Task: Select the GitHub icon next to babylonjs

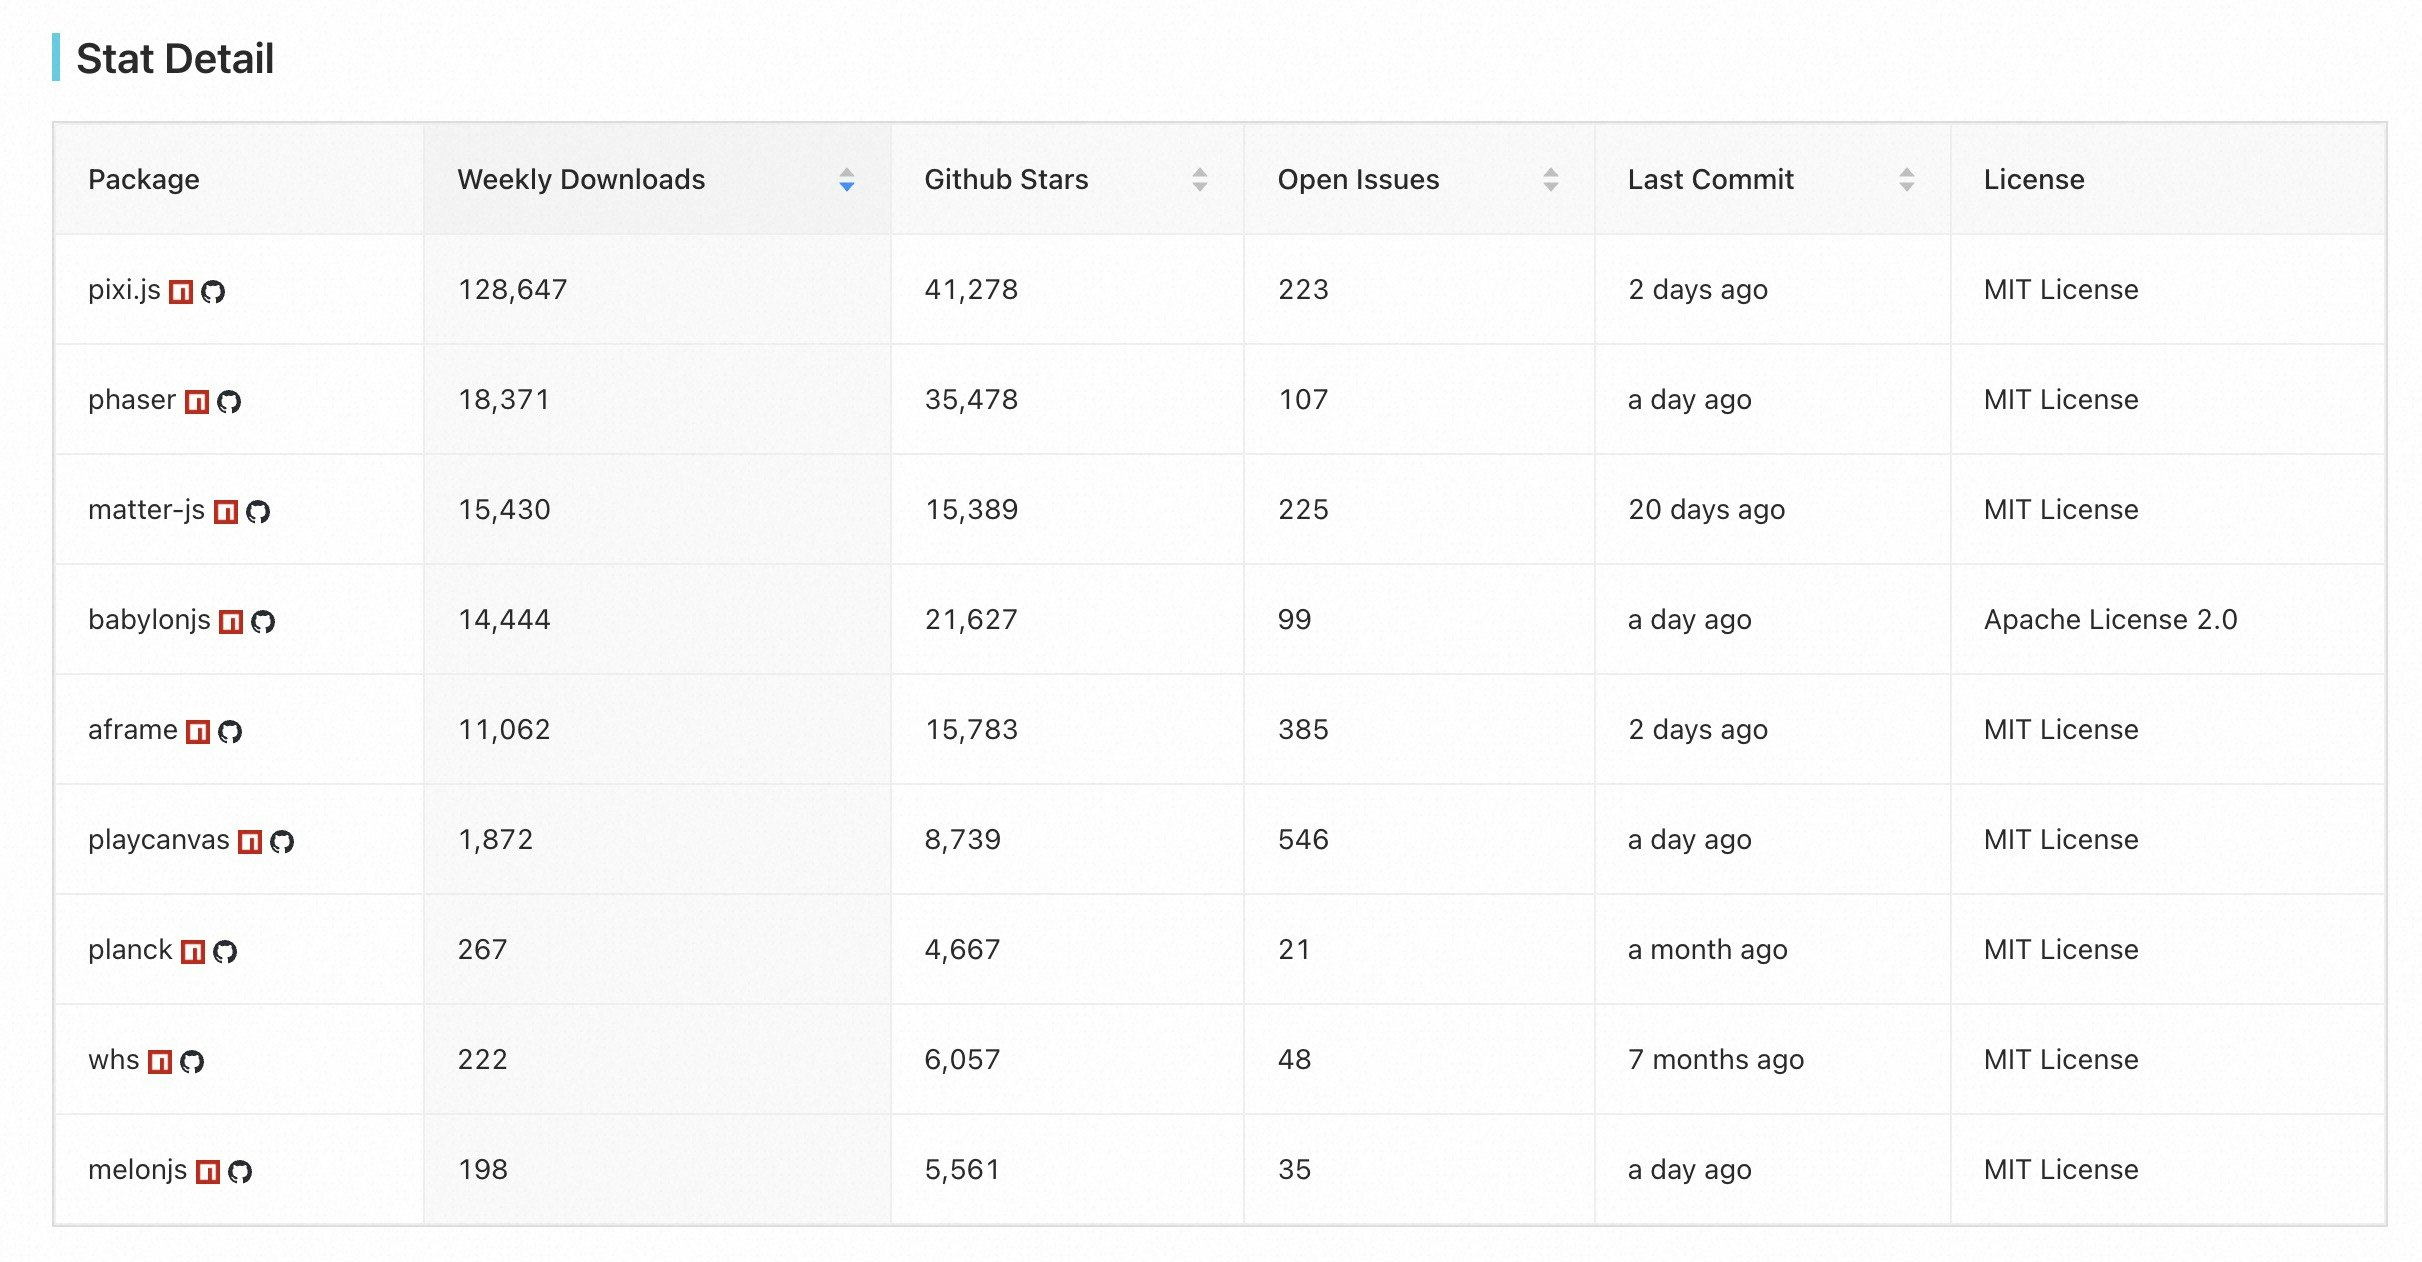Action: click(x=263, y=619)
